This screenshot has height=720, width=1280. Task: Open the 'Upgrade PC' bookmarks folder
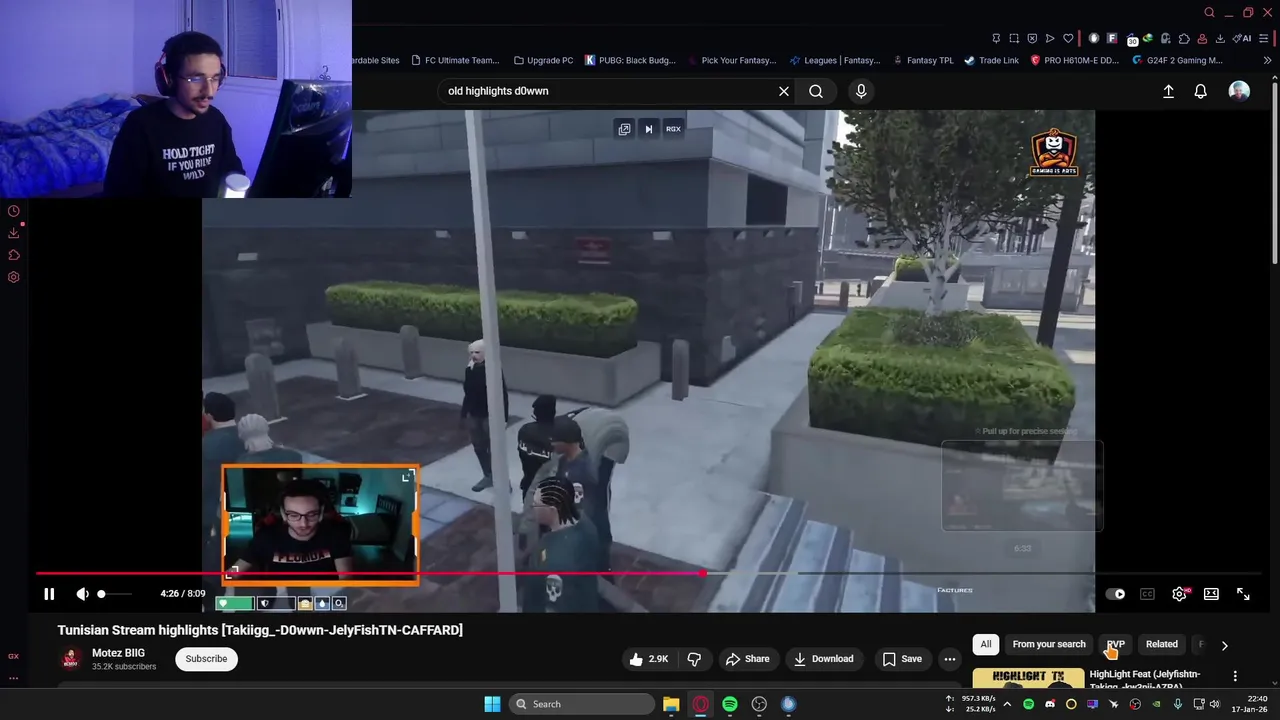[543, 60]
